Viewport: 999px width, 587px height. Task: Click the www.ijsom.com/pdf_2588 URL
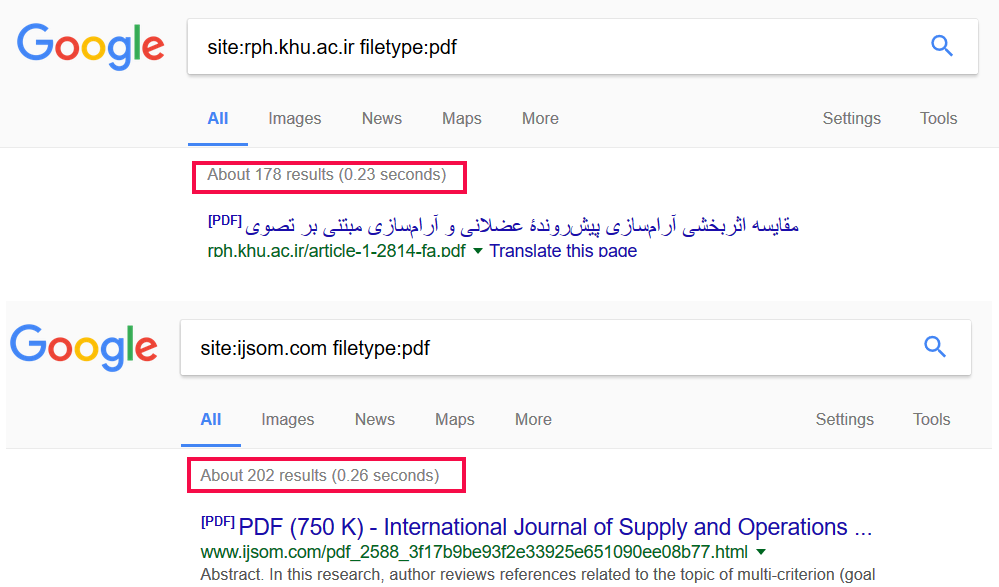click(x=474, y=552)
